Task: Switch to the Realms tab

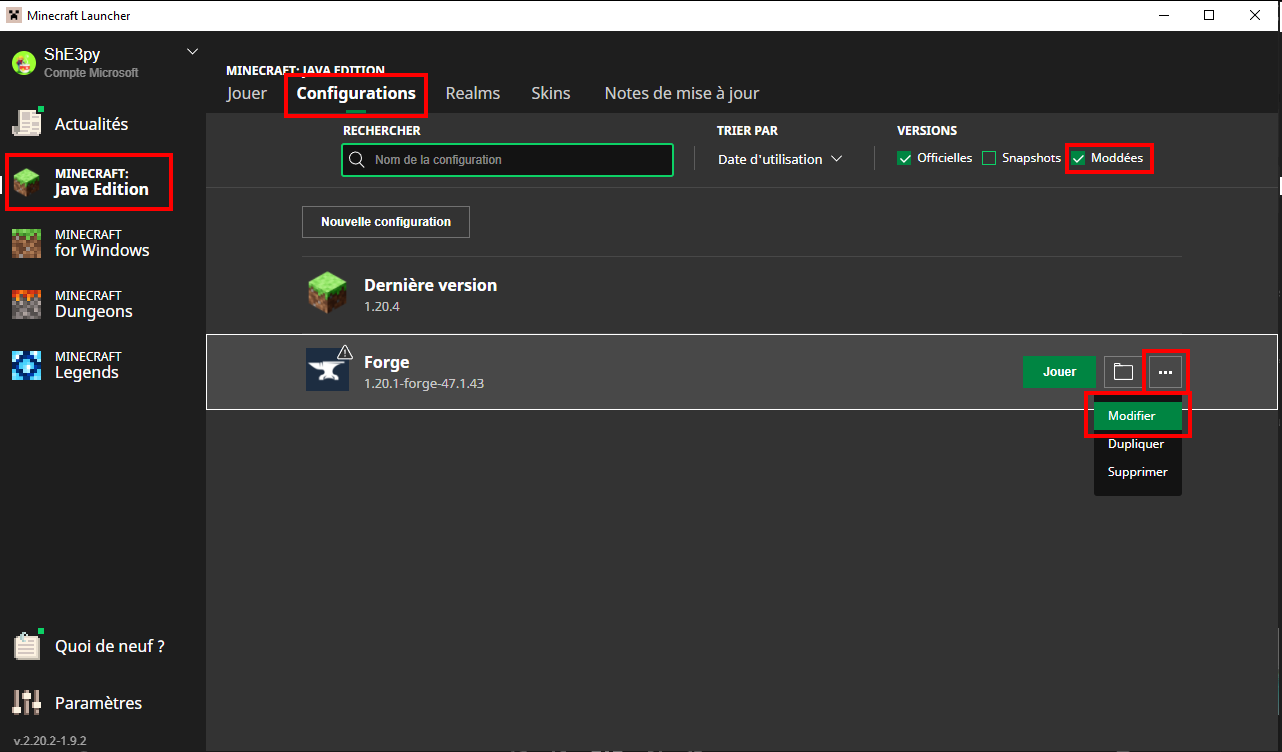Action: pyautogui.click(x=473, y=93)
